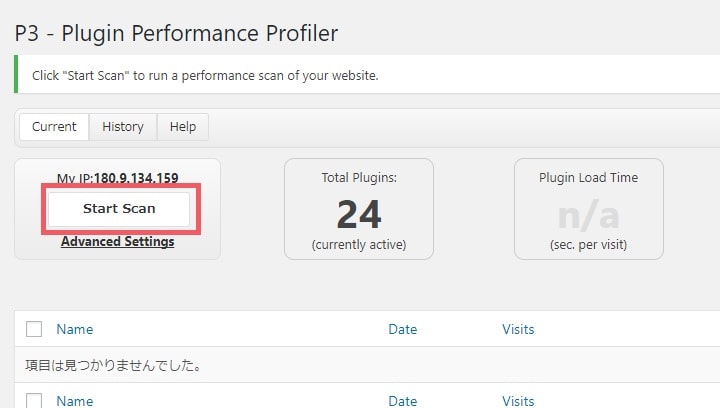Sort by Visits in table header
The height and width of the screenshot is (408, 720).
pyautogui.click(x=518, y=329)
